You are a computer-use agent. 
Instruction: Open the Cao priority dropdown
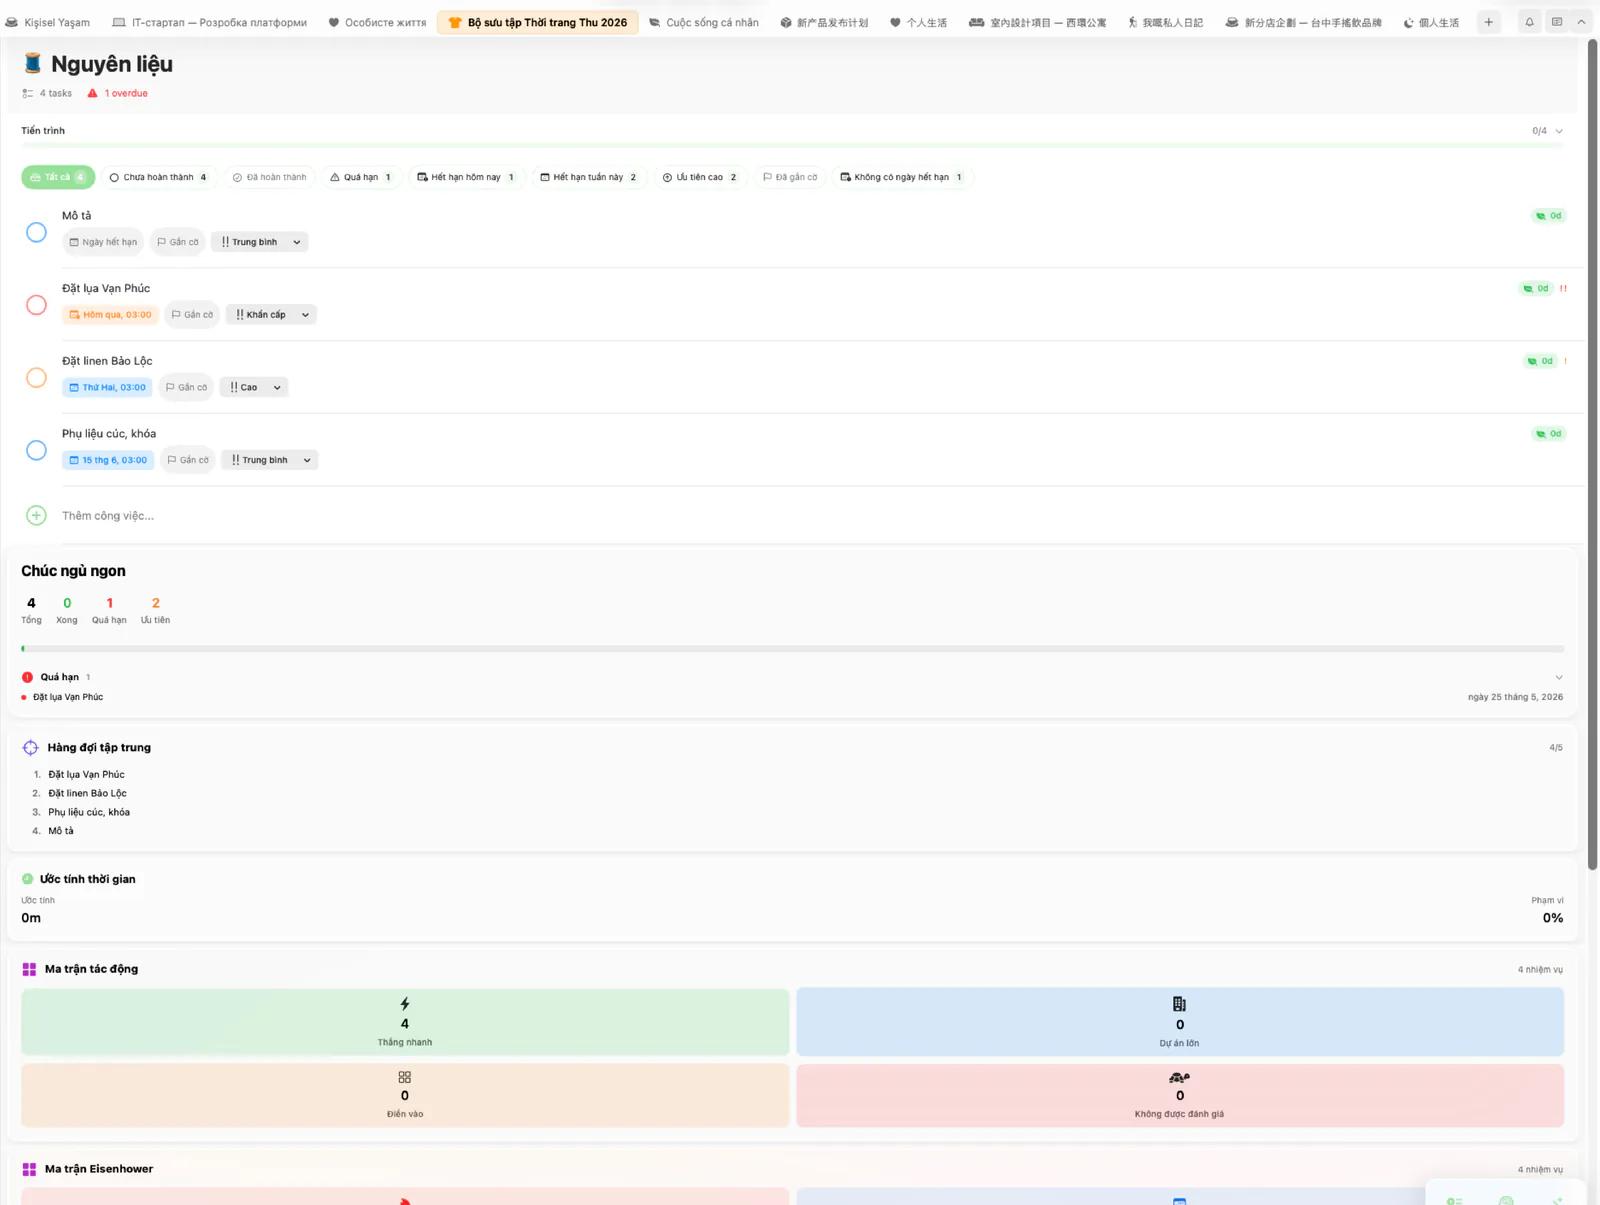(254, 387)
